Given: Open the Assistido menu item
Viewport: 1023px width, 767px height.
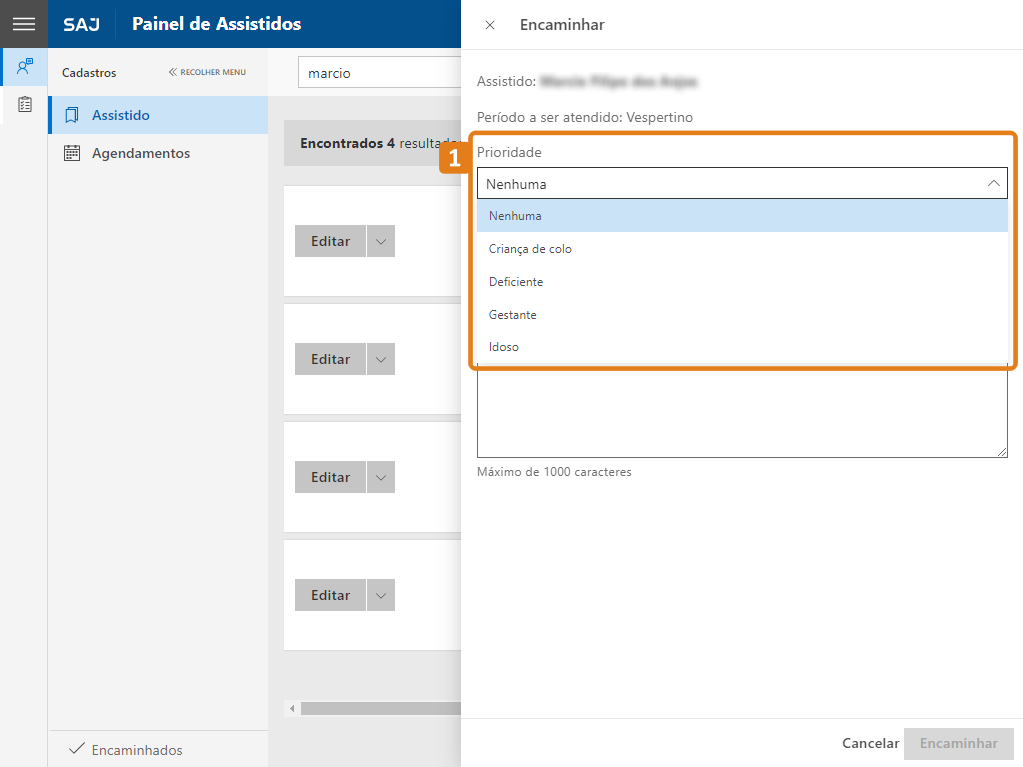Looking at the screenshot, I should point(159,115).
